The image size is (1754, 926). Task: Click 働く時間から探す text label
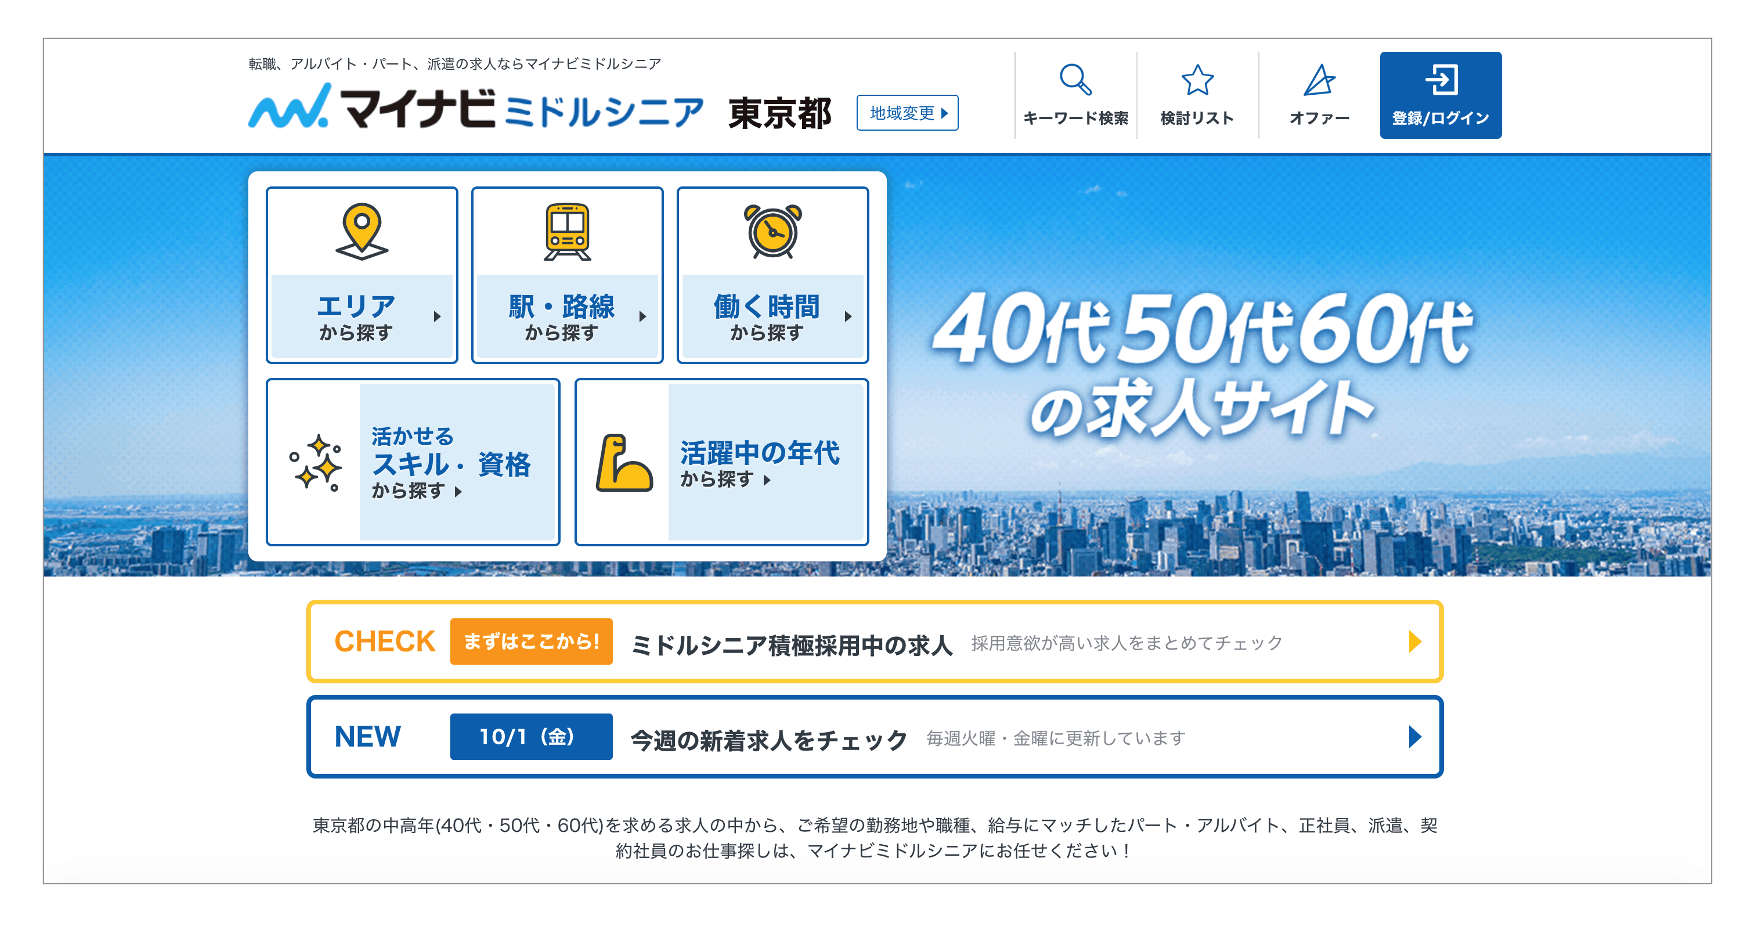coord(766,317)
